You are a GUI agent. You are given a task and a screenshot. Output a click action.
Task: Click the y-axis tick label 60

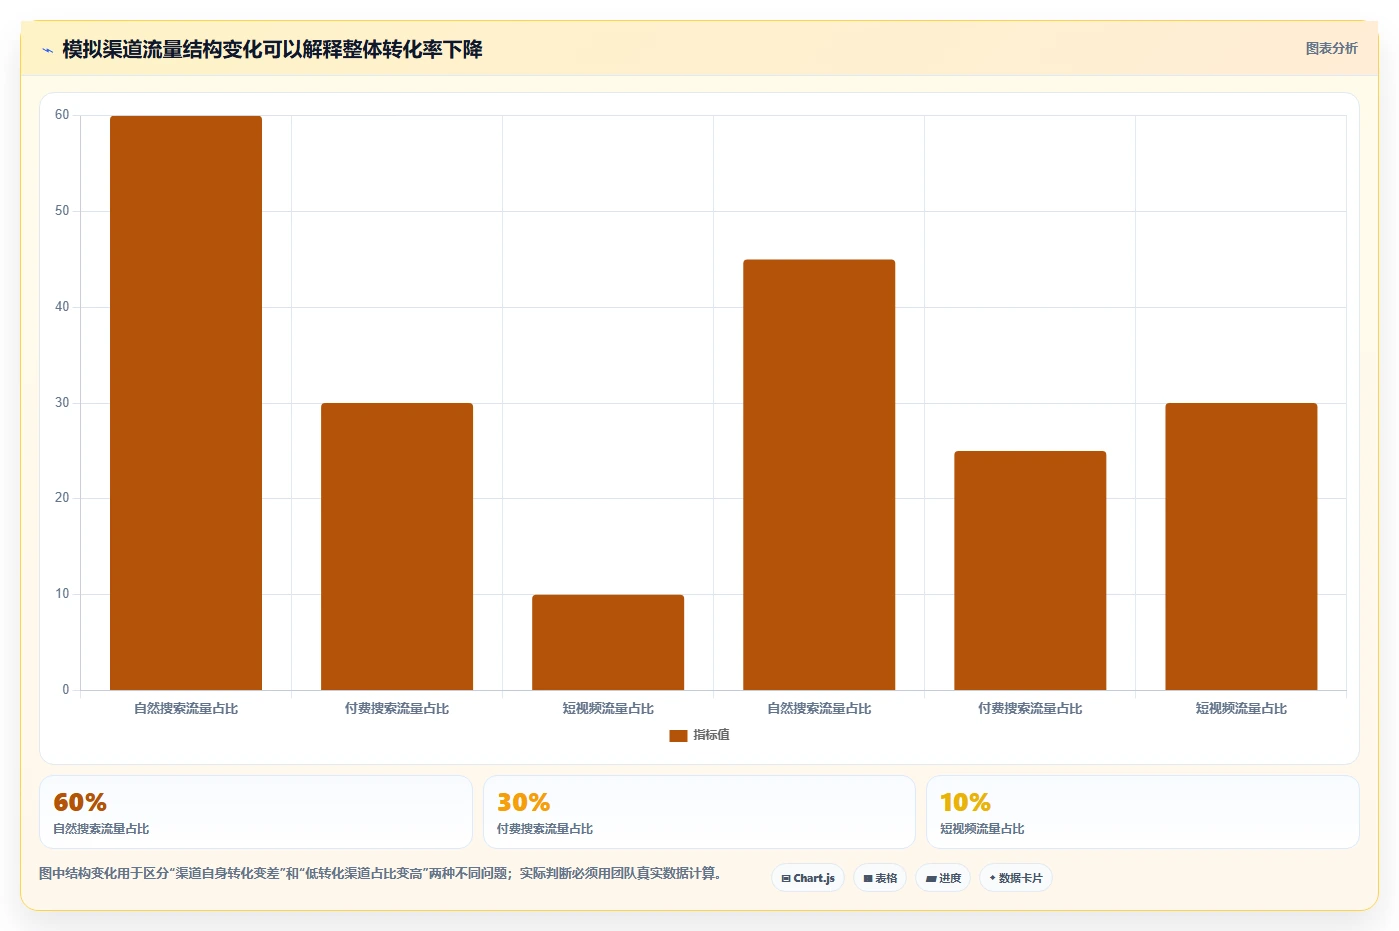[62, 115]
